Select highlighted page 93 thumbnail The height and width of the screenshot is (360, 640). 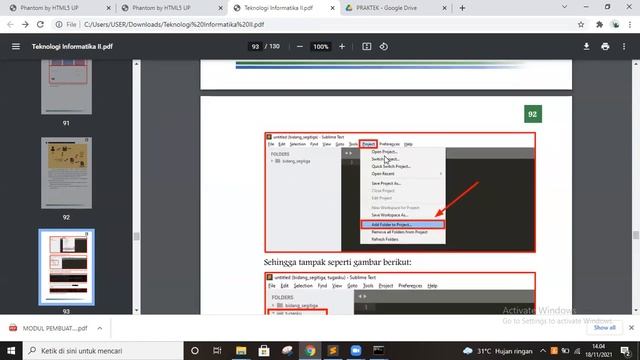click(x=66, y=267)
